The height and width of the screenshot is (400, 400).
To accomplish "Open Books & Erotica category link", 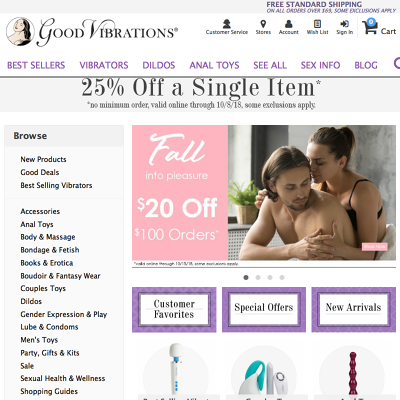I will pyautogui.click(x=47, y=263).
